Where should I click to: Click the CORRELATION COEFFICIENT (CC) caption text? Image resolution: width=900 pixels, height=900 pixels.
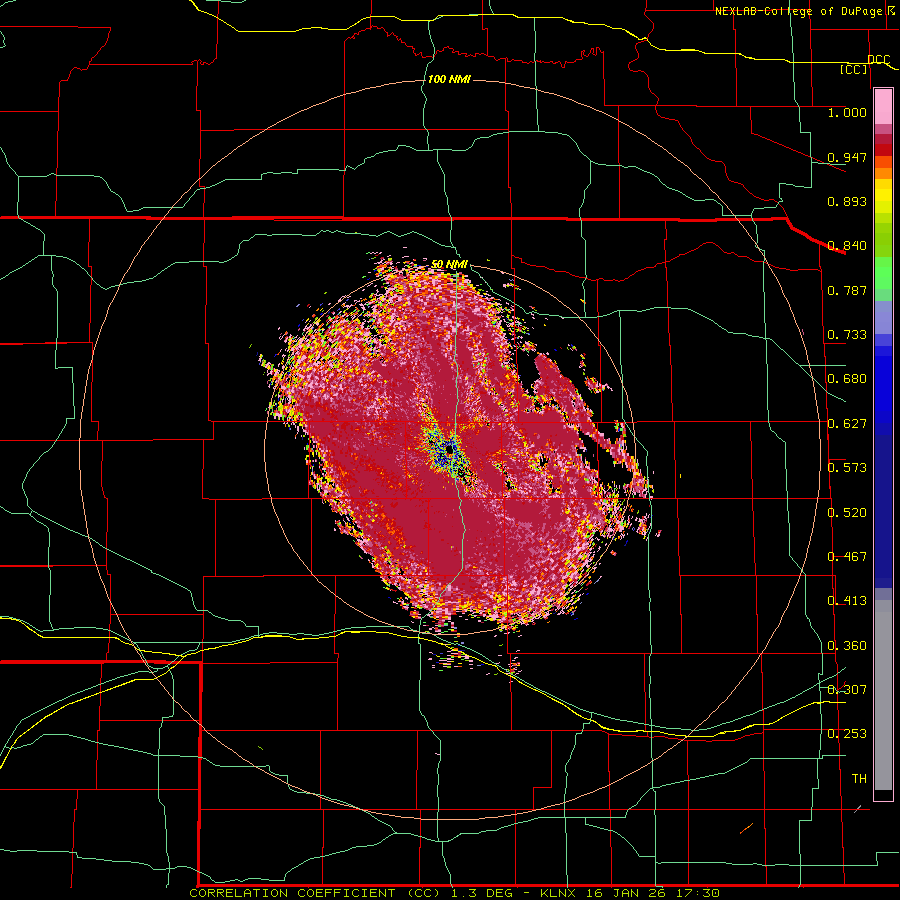pyautogui.click(x=314, y=893)
